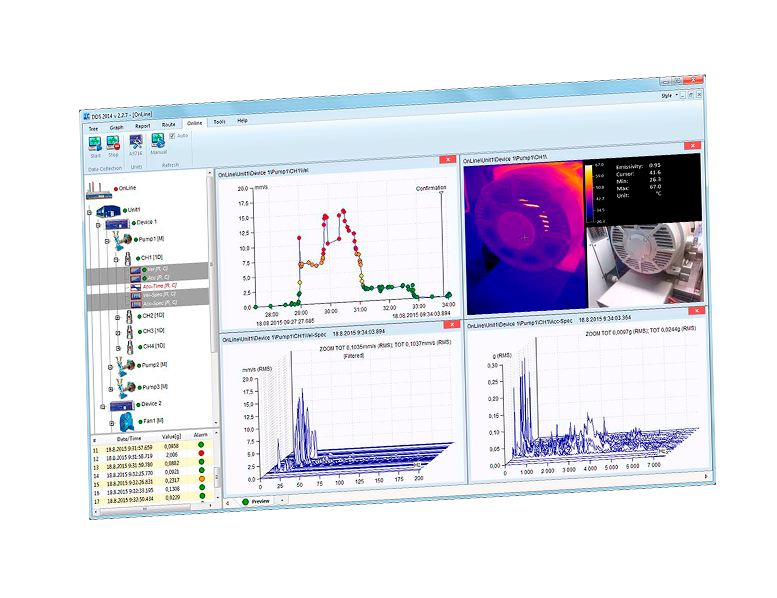Viewport: 777px width, 598px height.
Task: Collapse the Pump1 tree node
Action: pos(108,242)
